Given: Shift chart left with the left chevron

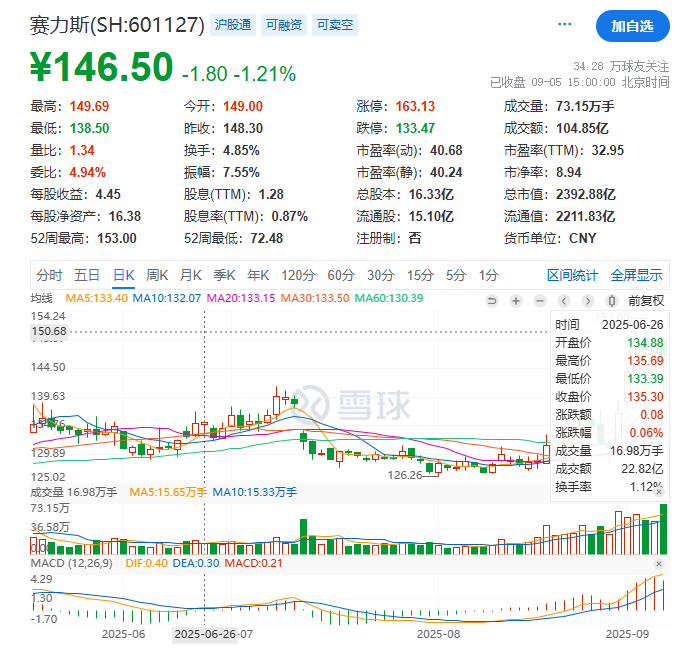Looking at the screenshot, I should [x=564, y=301].
